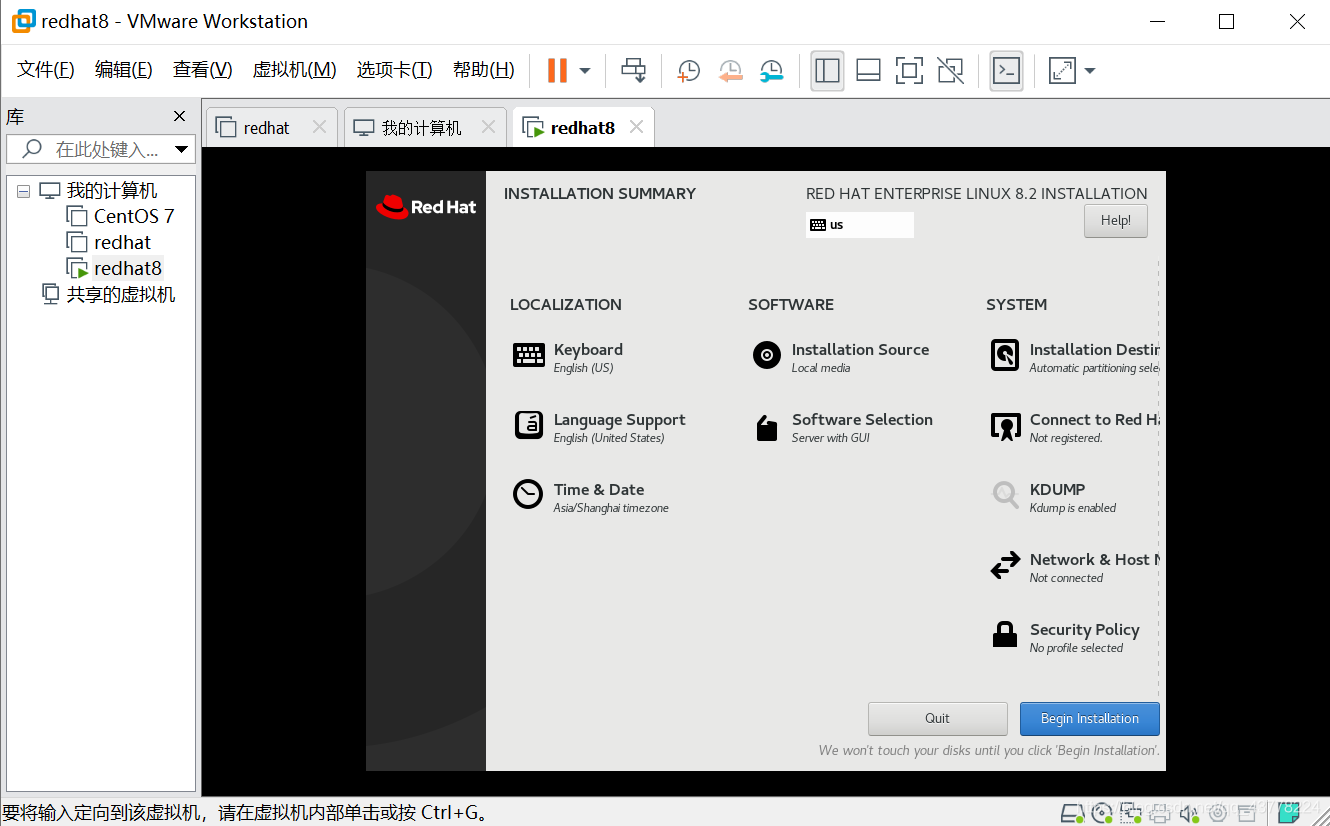Click CD/DVD drive status bar icon
The width and height of the screenshot is (1330, 826).
1102,812
